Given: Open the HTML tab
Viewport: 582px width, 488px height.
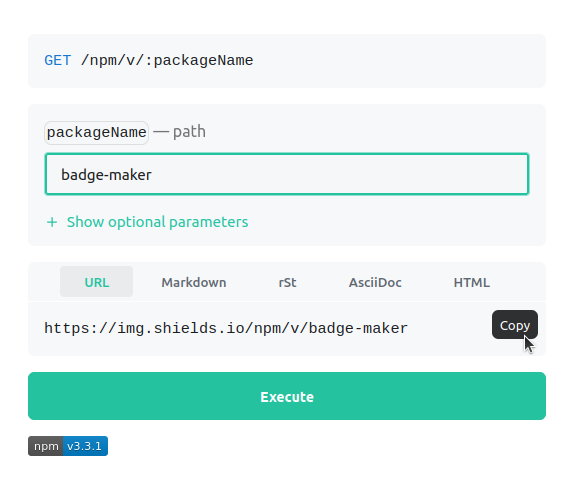Looking at the screenshot, I should click(471, 282).
